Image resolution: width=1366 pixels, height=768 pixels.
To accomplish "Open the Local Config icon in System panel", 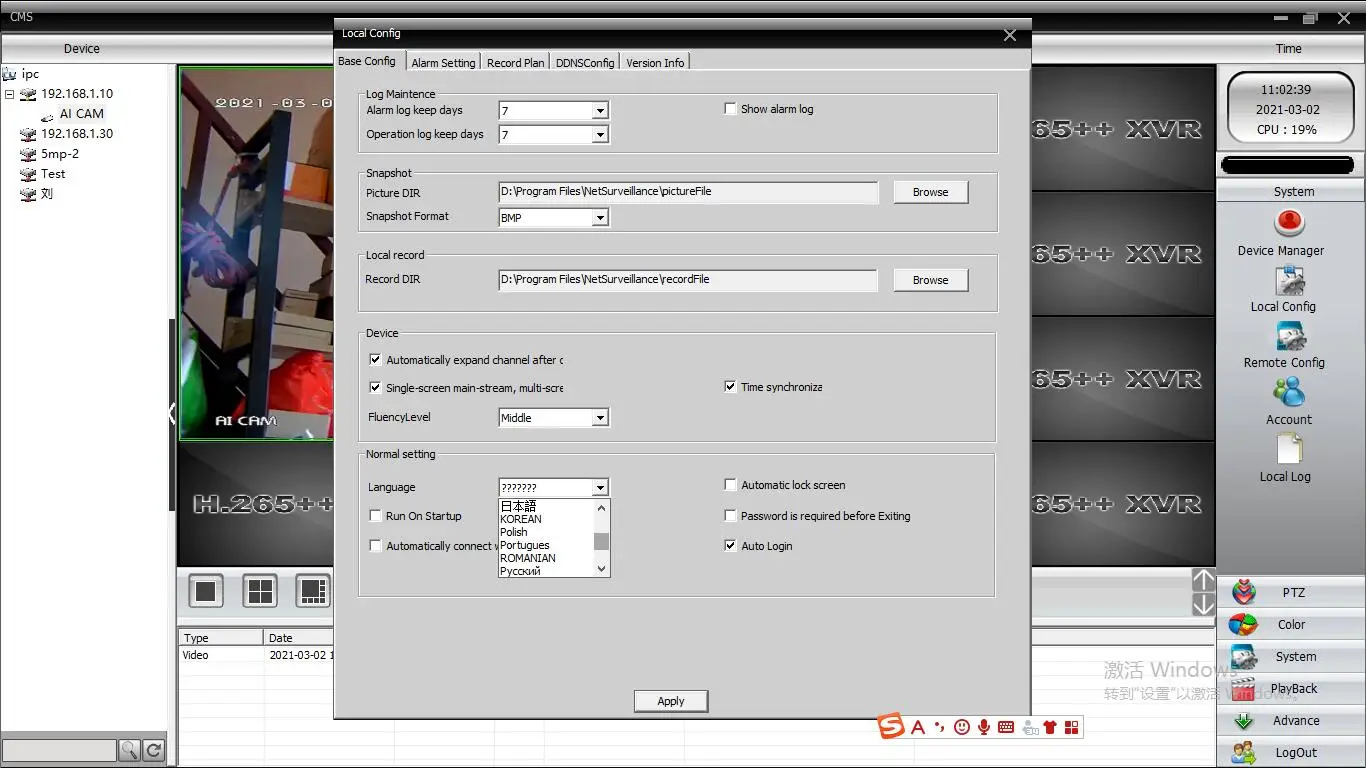I will click(1290, 281).
